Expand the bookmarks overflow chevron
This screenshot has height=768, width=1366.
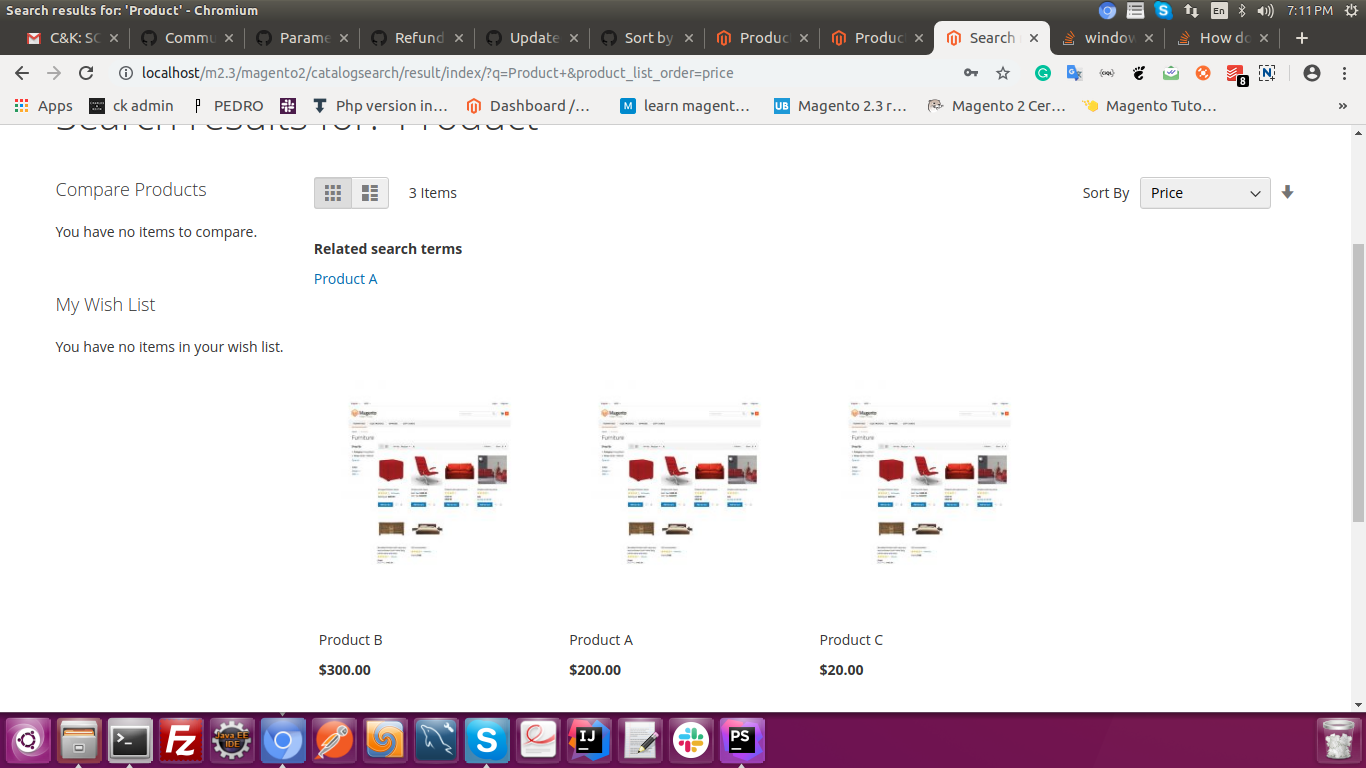click(x=1342, y=106)
